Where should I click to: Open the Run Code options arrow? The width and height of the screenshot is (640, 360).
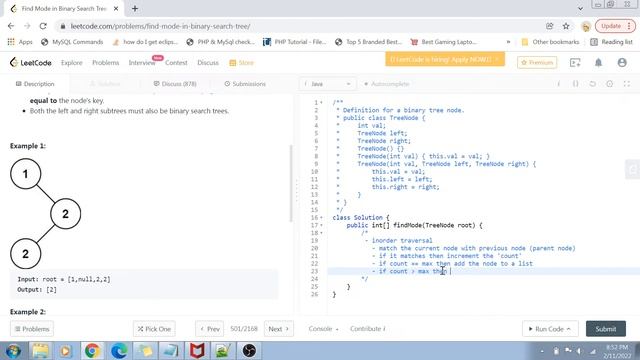coord(569,329)
